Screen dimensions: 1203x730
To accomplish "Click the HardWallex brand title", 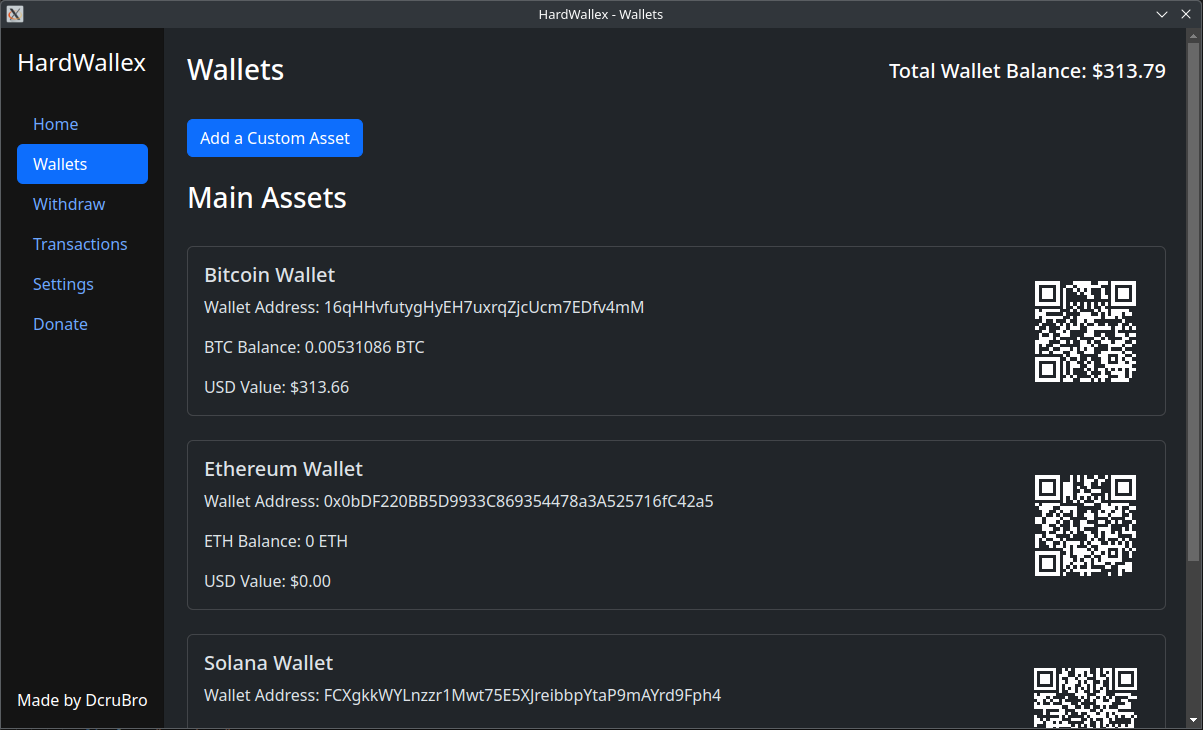I will (82, 63).
